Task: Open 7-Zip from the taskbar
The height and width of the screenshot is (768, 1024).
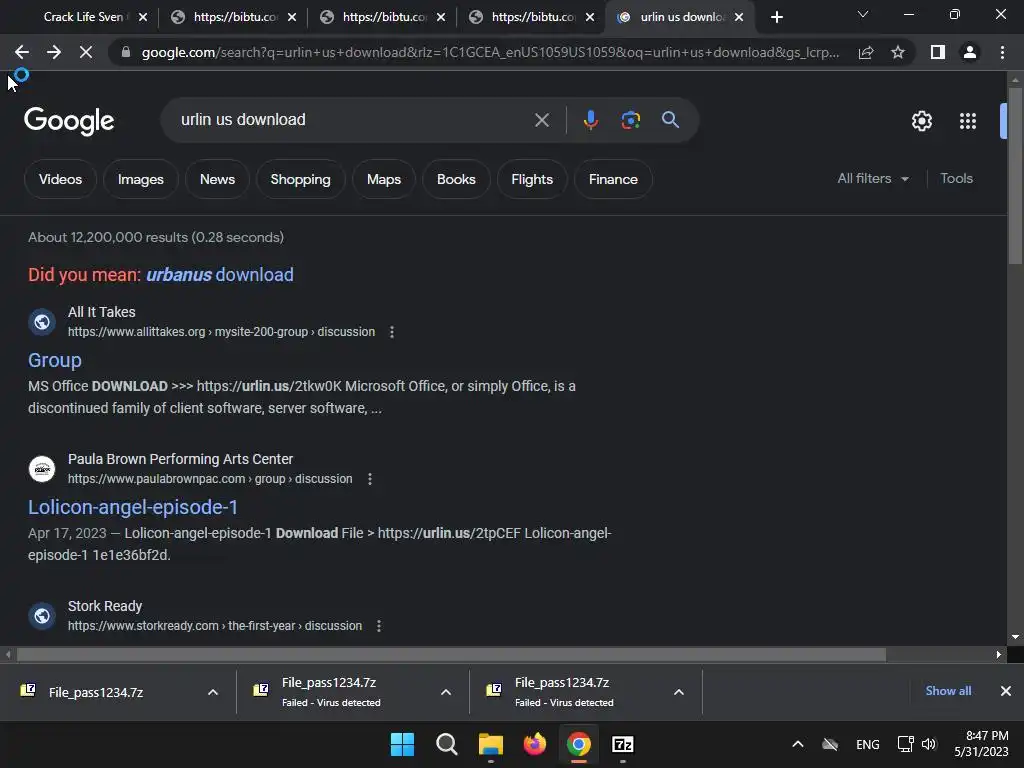Action: tap(622, 744)
